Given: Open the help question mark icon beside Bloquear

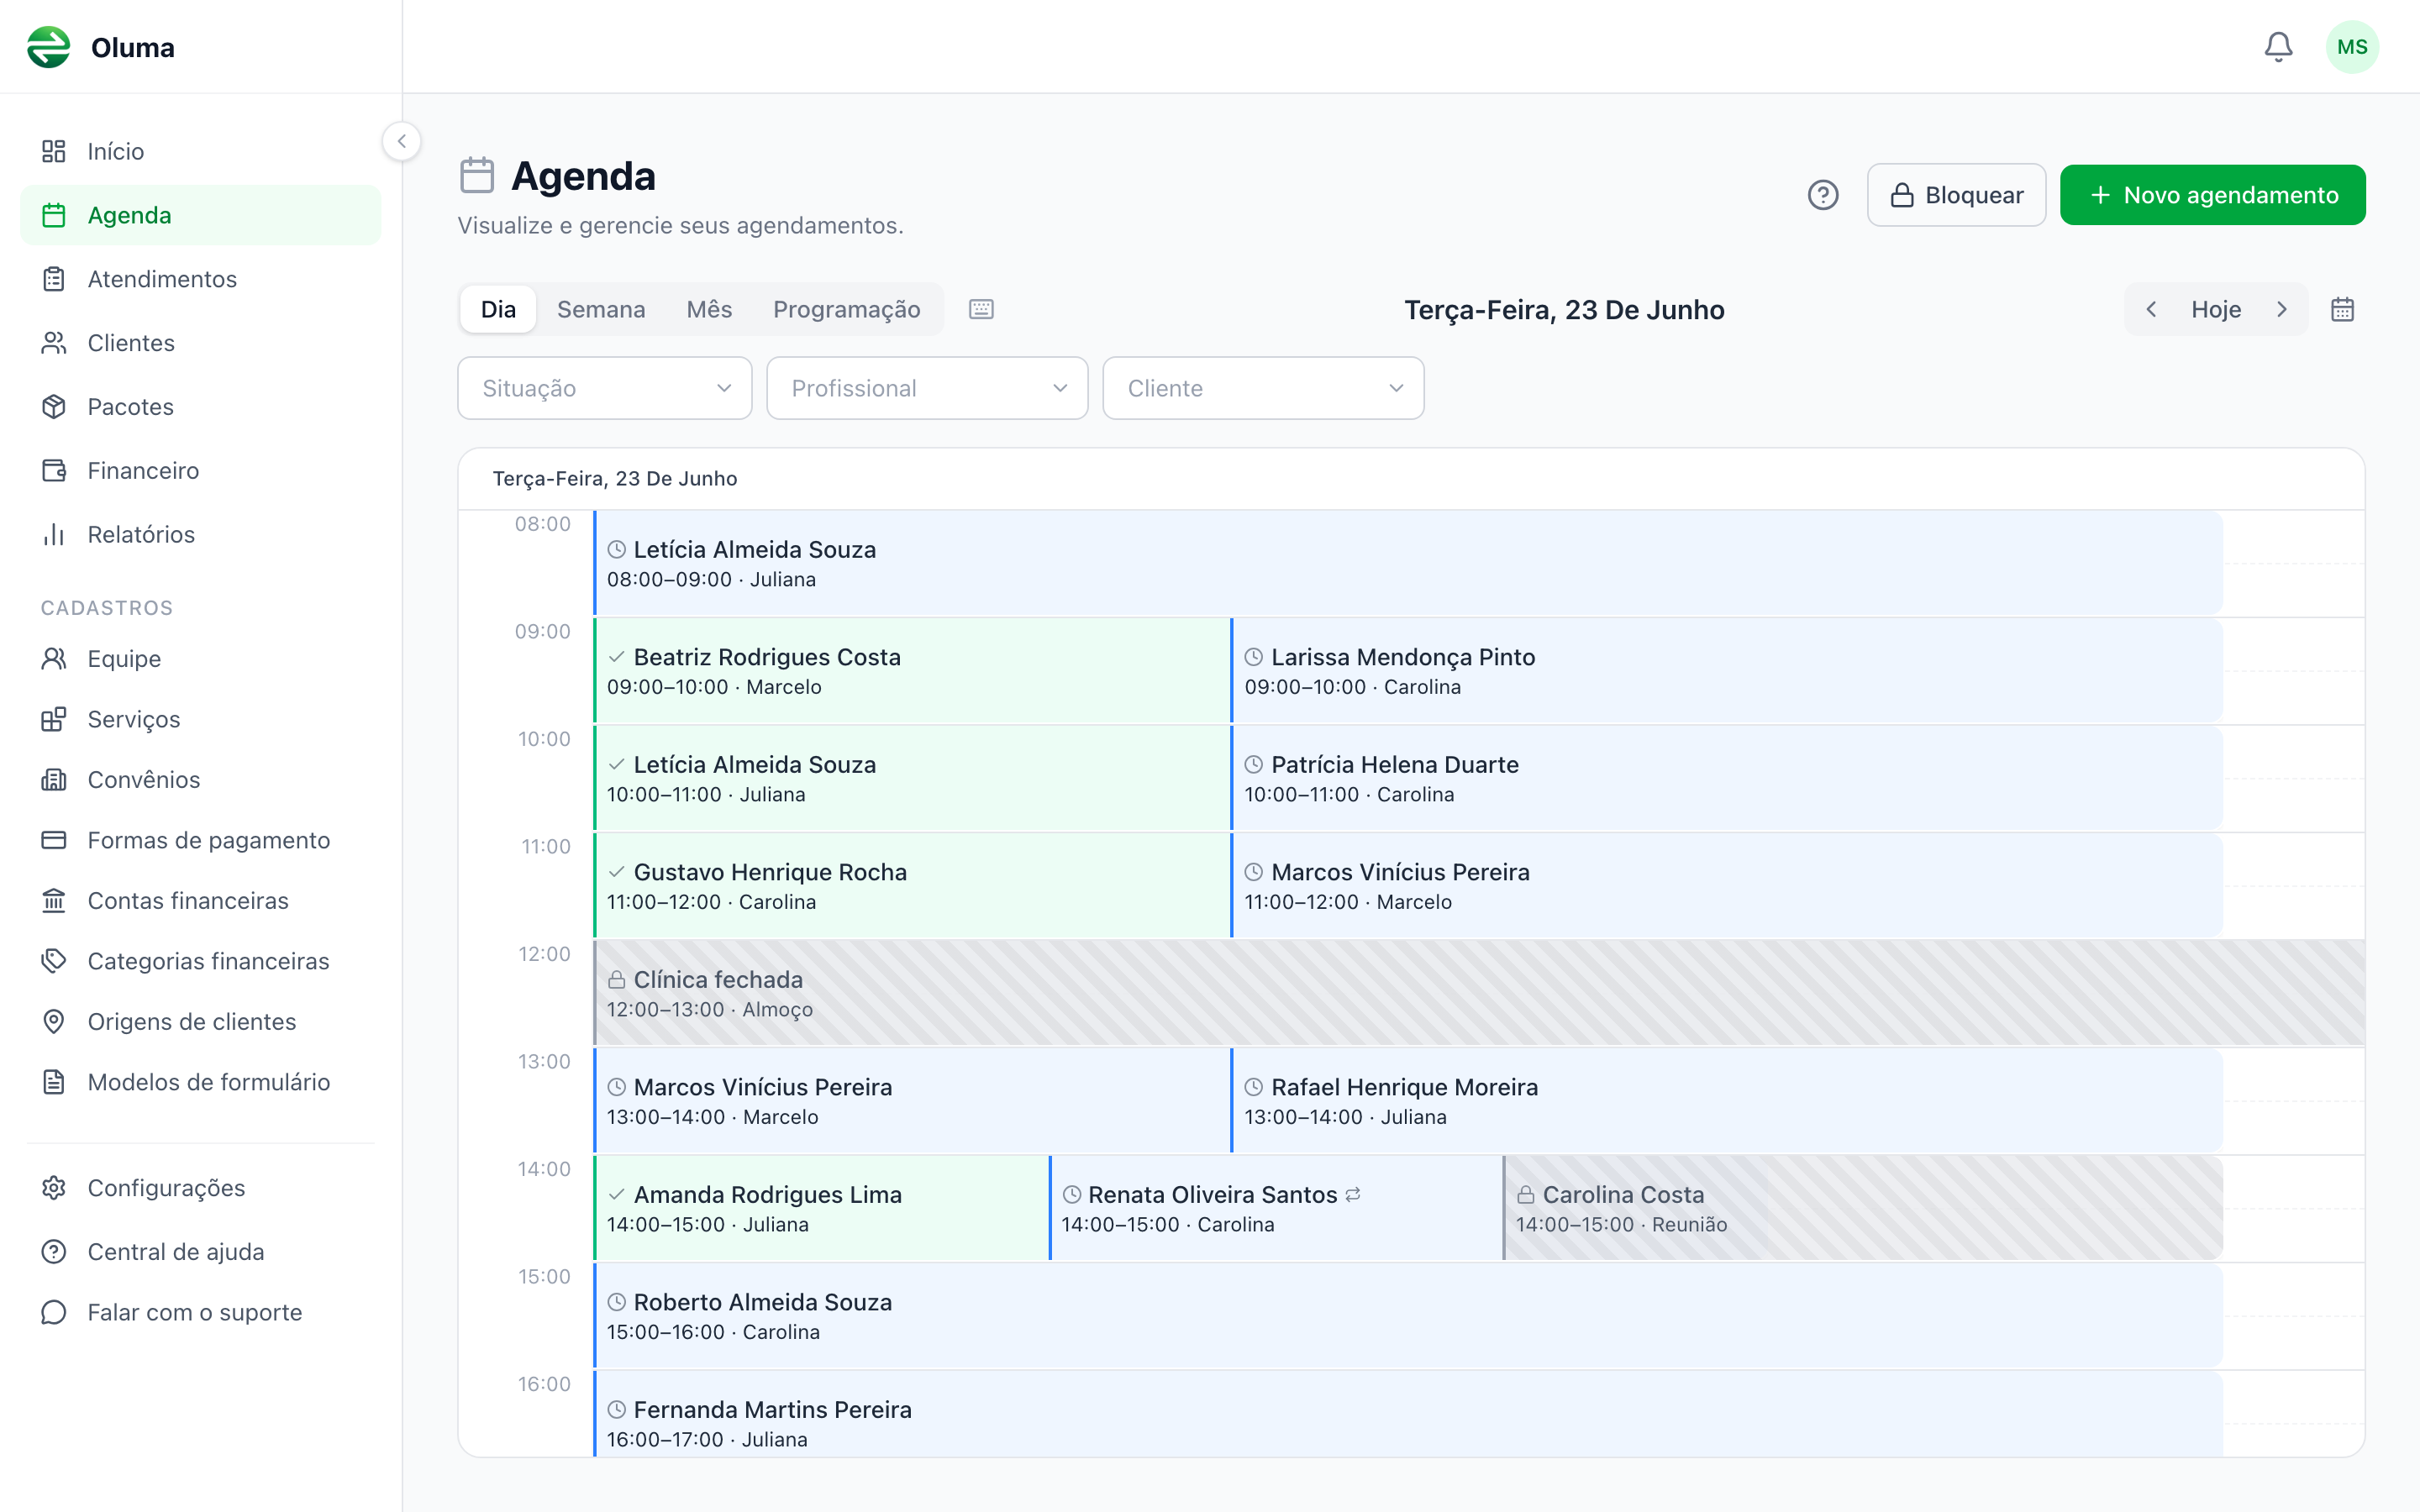Looking at the screenshot, I should (x=1823, y=195).
